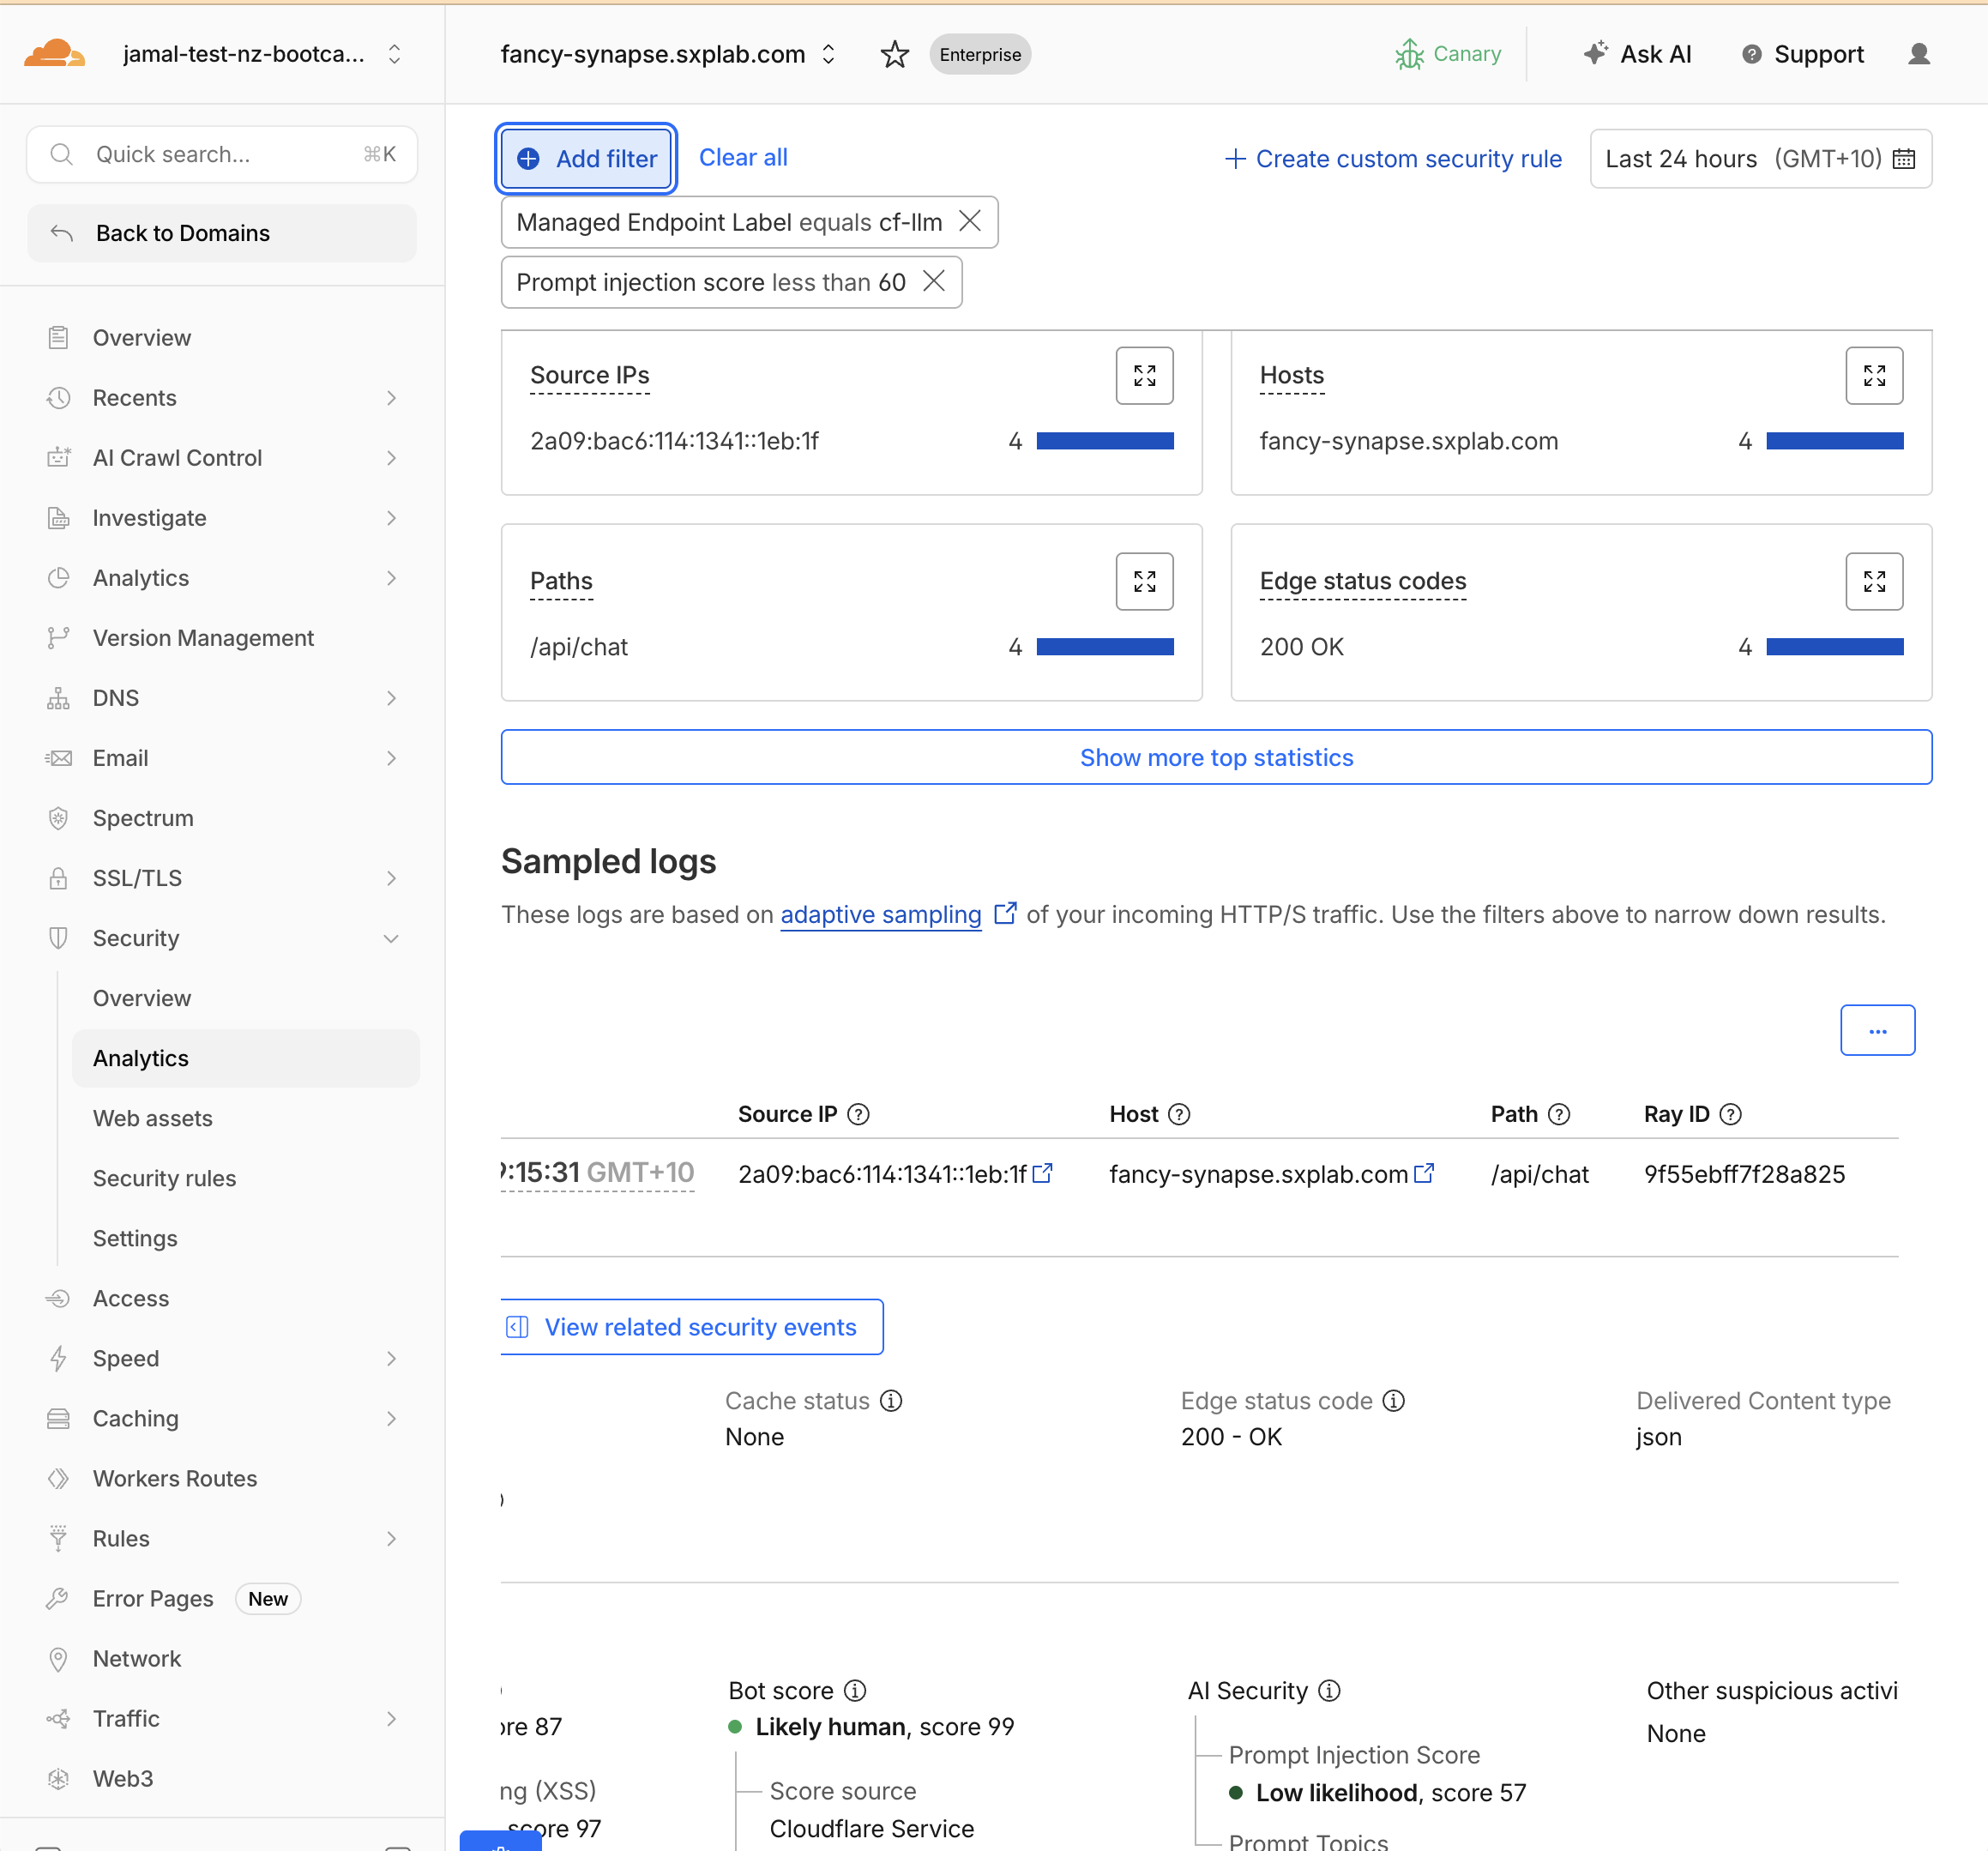The image size is (1988, 1851).
Task: Click View related security events
Action: pyautogui.click(x=691, y=1327)
